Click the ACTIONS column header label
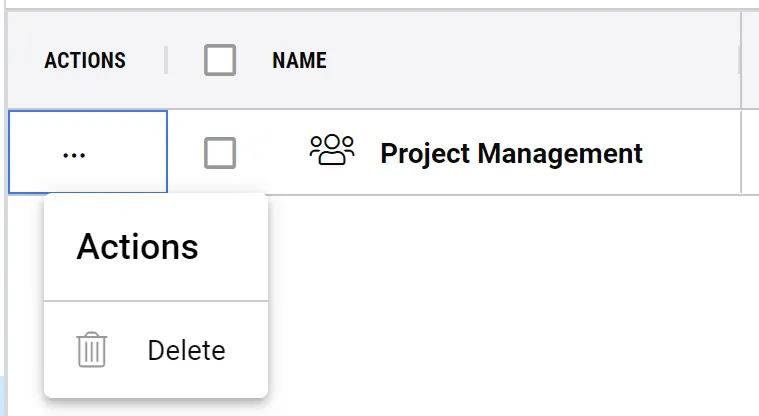The width and height of the screenshot is (759, 416). pos(85,61)
